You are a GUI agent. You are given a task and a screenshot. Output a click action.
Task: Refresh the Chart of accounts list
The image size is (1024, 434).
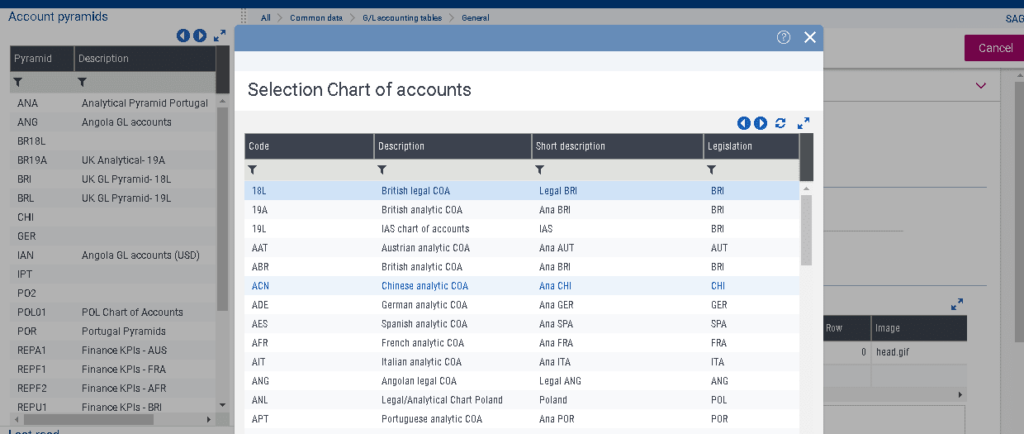pos(780,123)
